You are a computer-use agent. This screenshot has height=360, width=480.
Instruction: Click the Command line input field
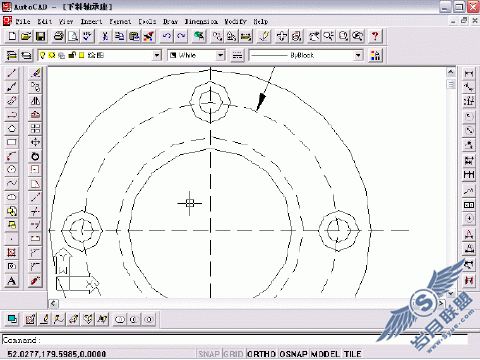point(235,340)
